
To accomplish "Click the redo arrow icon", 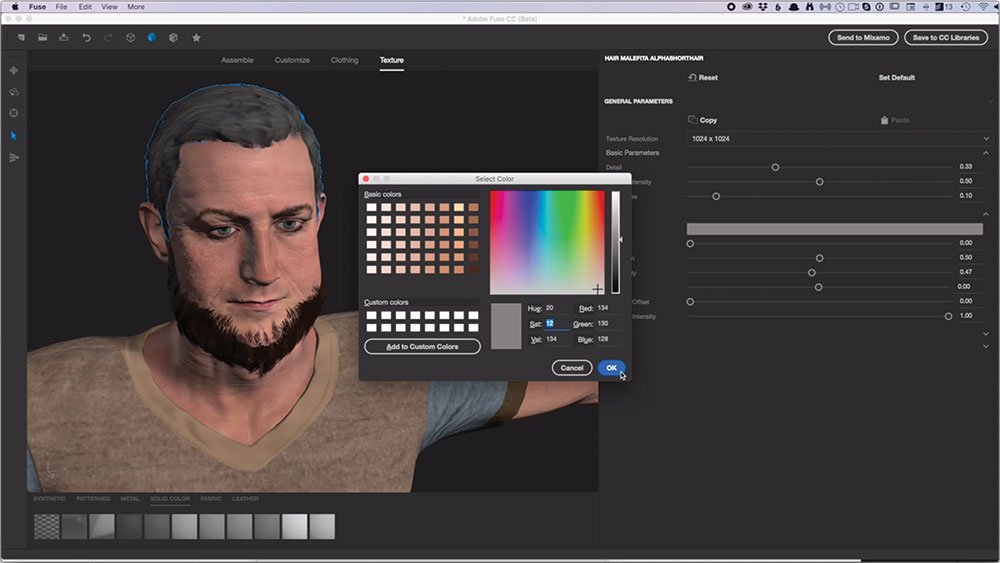I will point(108,38).
